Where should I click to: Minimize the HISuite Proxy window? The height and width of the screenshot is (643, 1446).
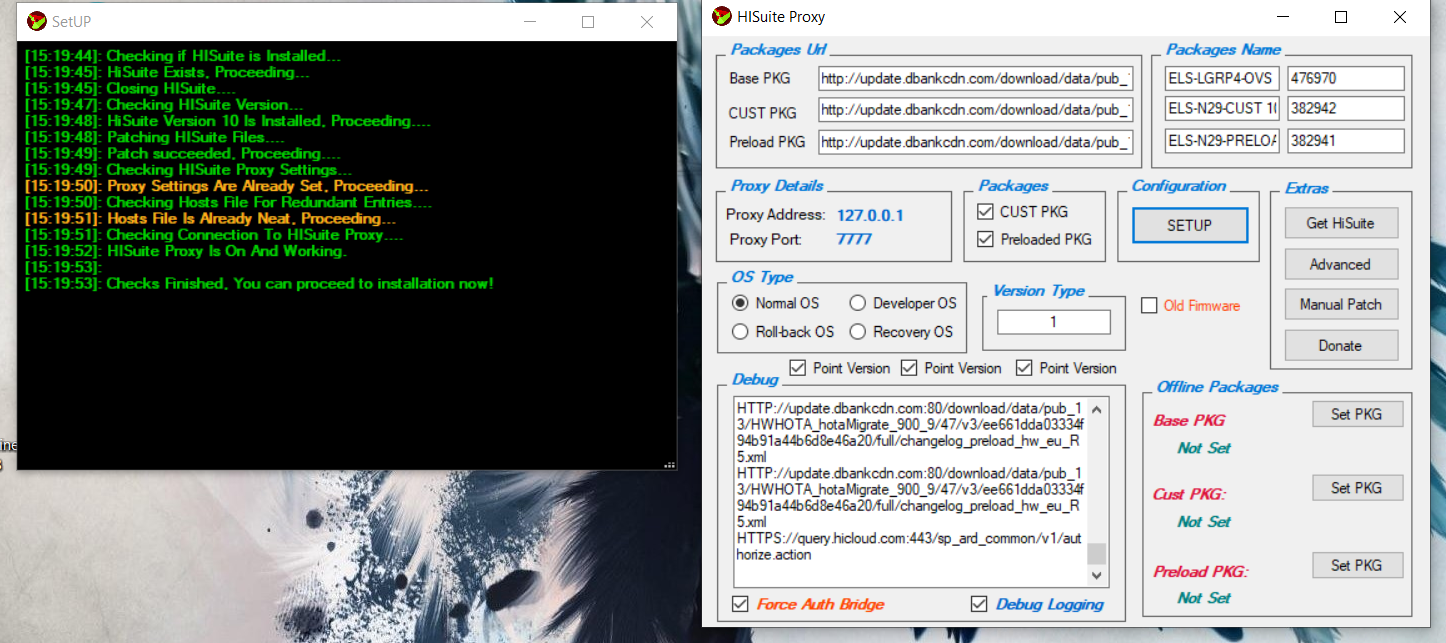click(x=1283, y=17)
